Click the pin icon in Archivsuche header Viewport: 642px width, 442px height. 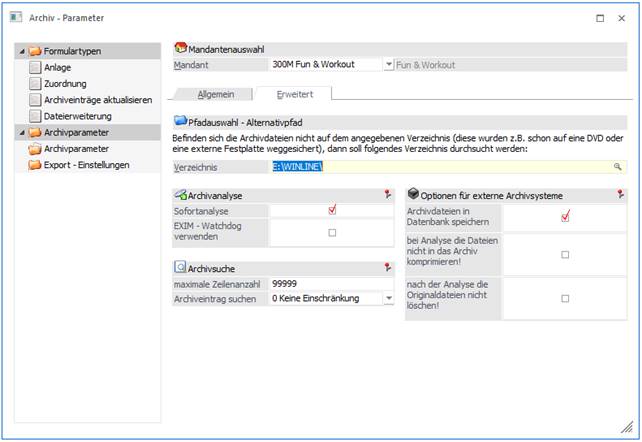click(x=388, y=268)
